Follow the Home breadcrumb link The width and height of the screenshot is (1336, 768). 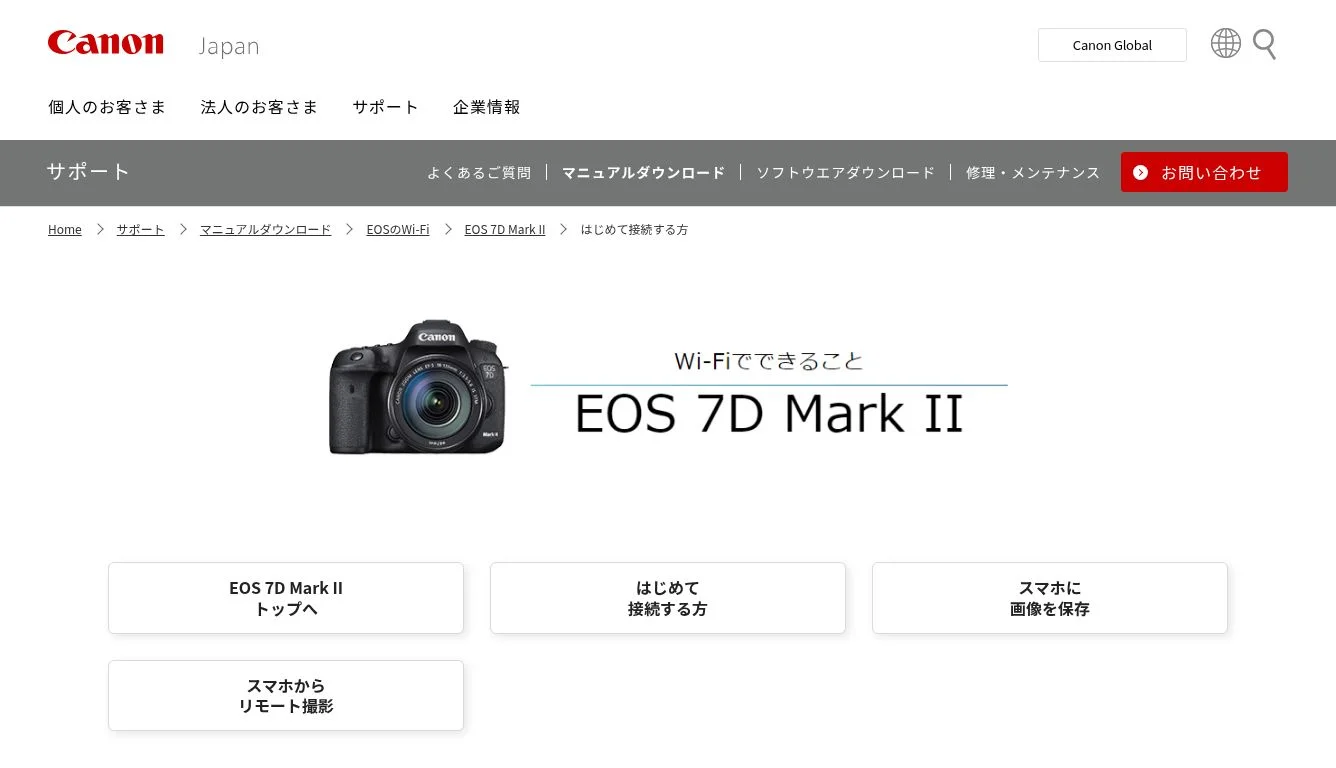tap(65, 230)
